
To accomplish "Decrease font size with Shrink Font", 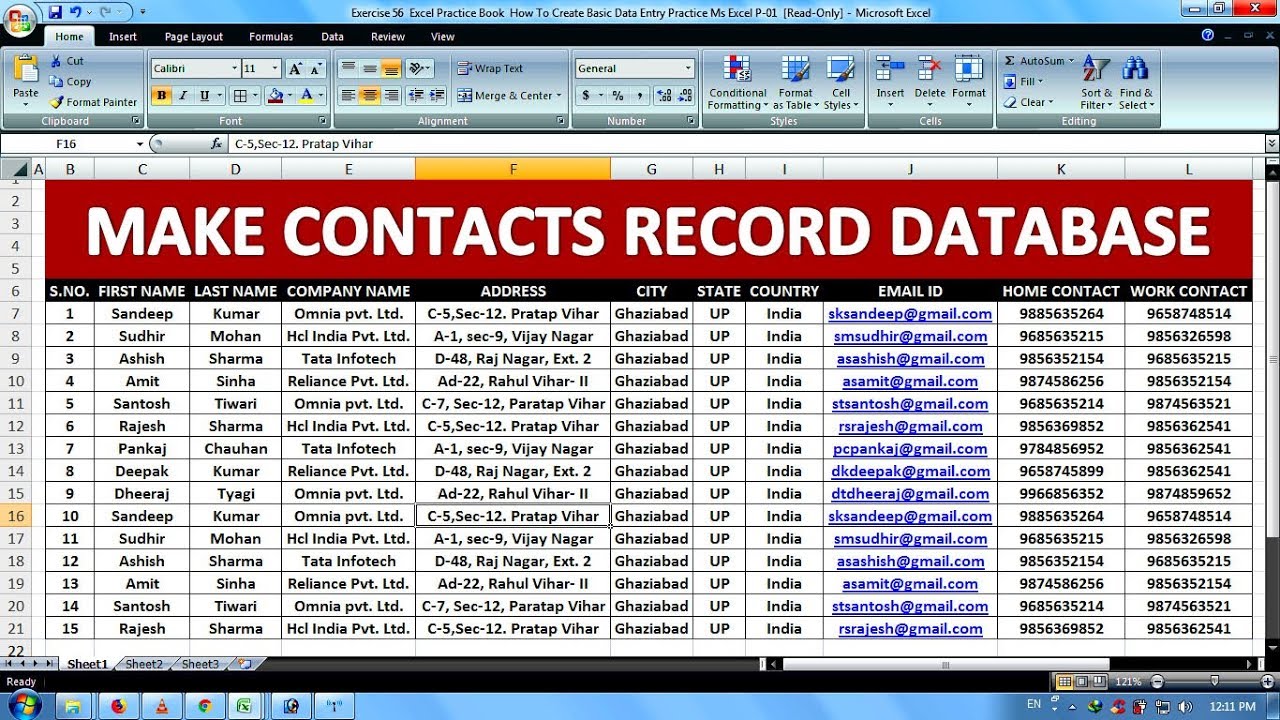I will [x=316, y=69].
